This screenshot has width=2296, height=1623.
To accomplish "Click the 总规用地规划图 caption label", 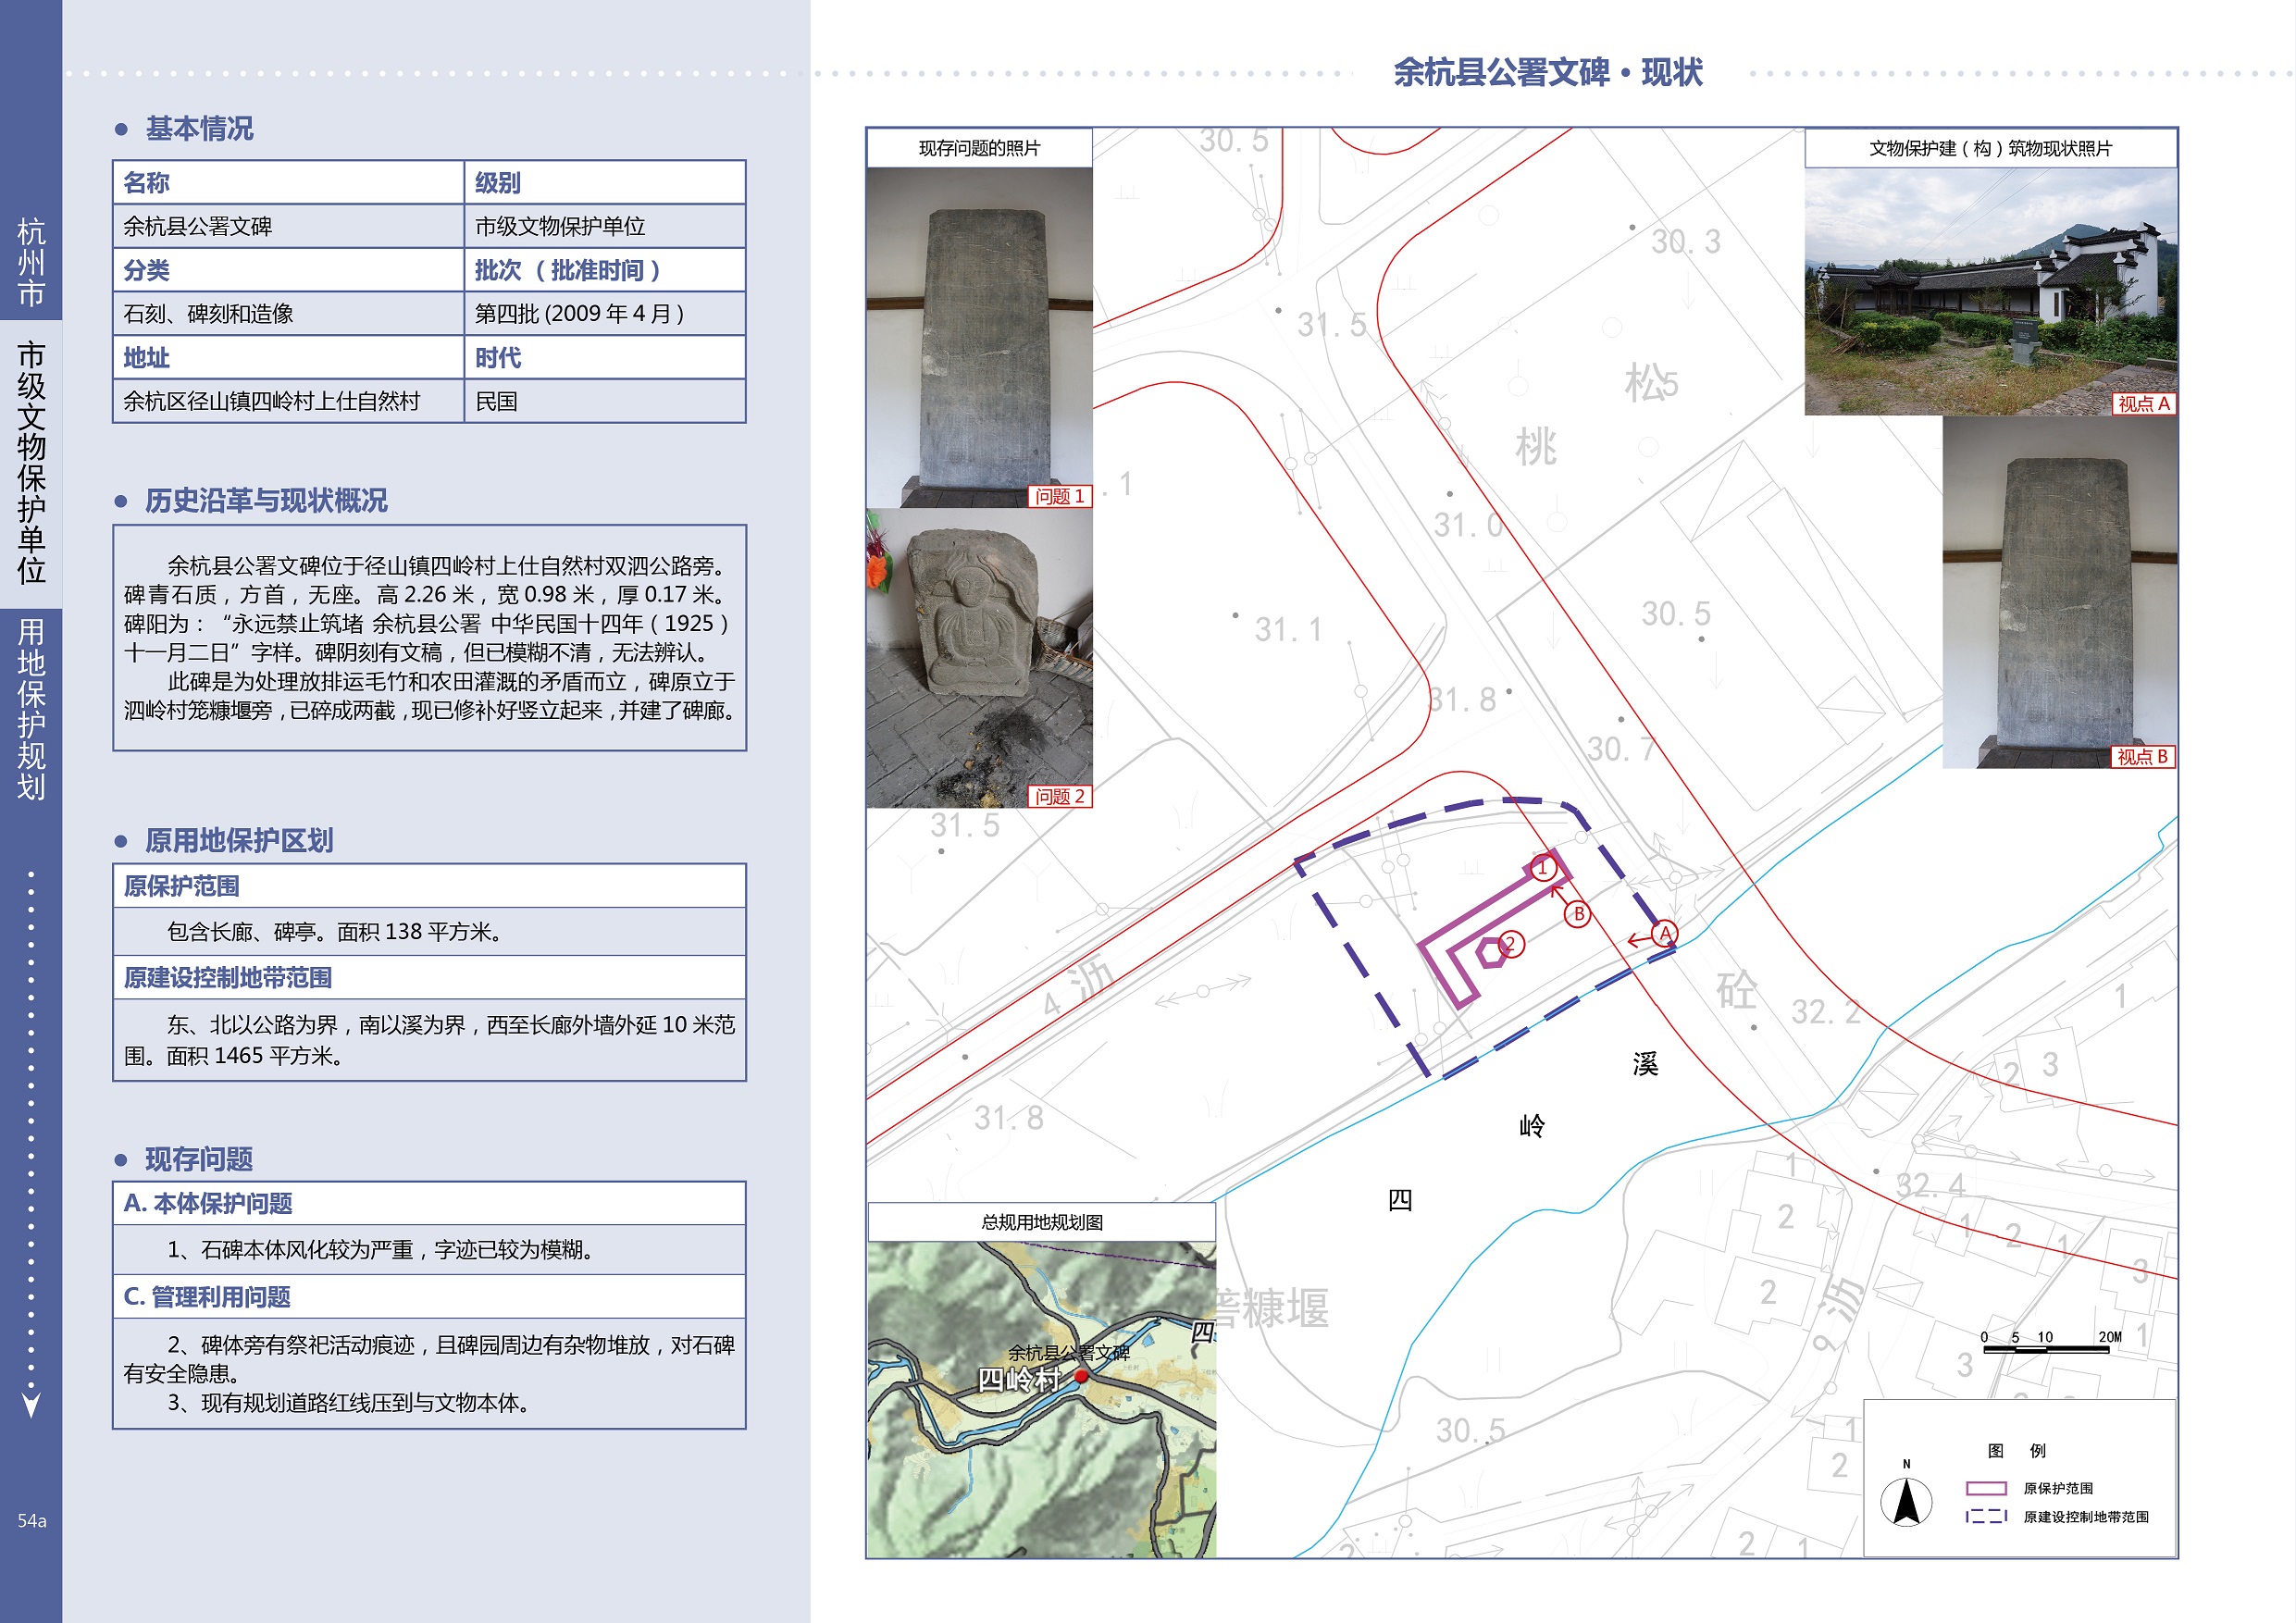I will [1042, 1222].
